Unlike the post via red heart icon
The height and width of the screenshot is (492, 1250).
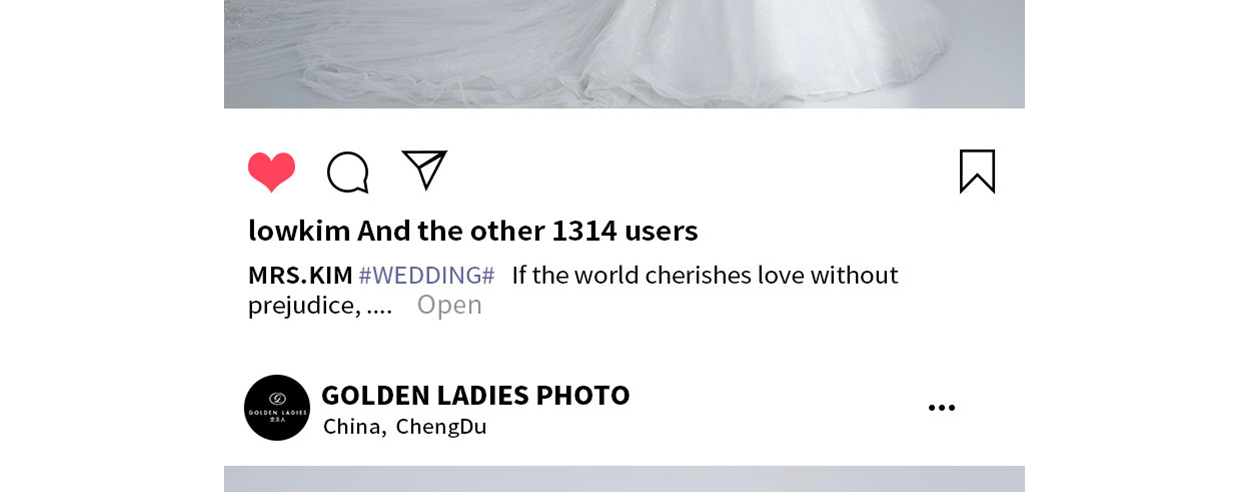coord(272,172)
